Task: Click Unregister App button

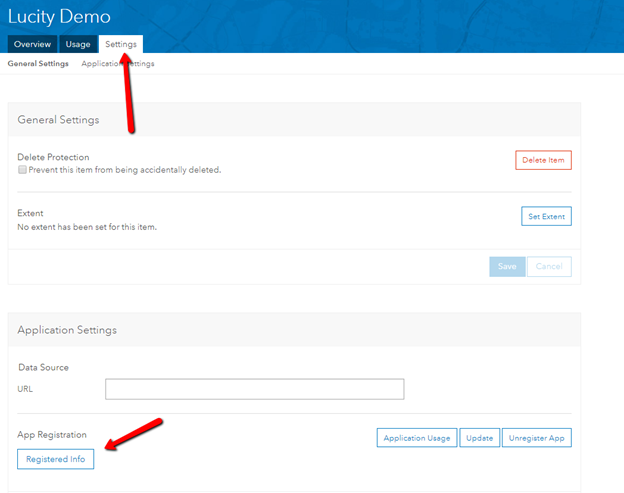Action: 536,438
